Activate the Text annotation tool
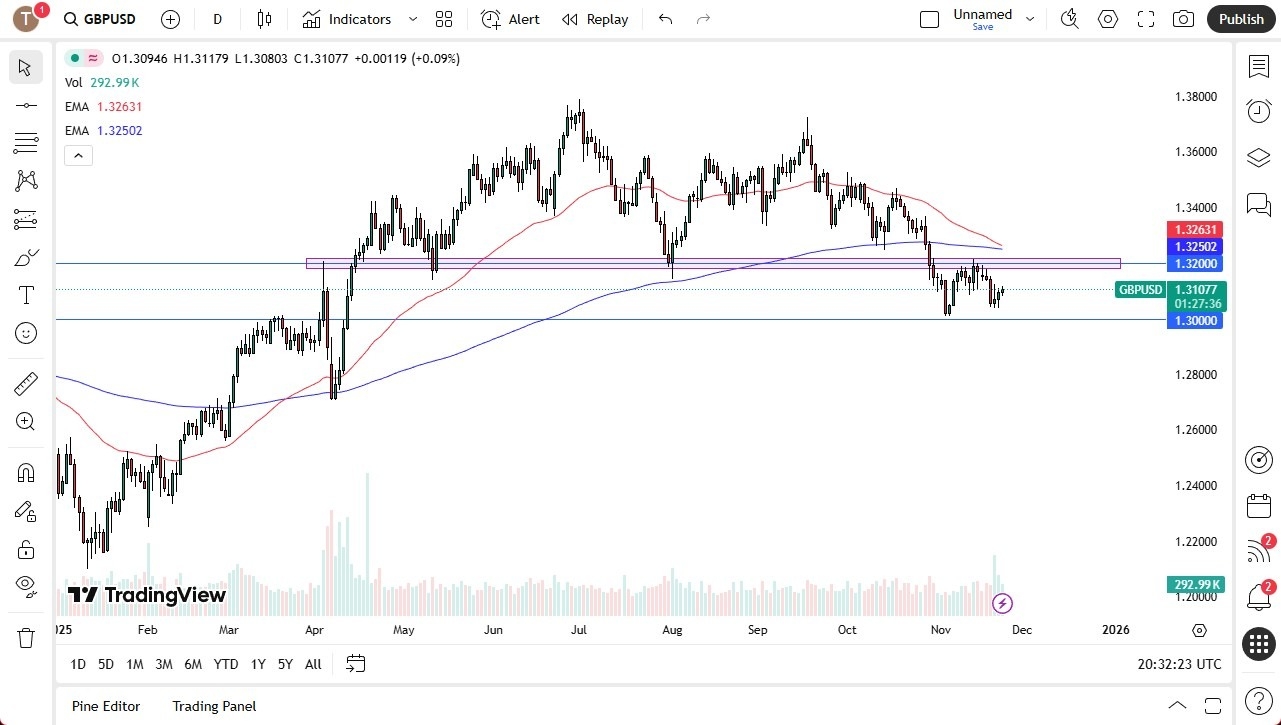Image resolution: width=1281 pixels, height=725 pixels. click(x=26, y=295)
